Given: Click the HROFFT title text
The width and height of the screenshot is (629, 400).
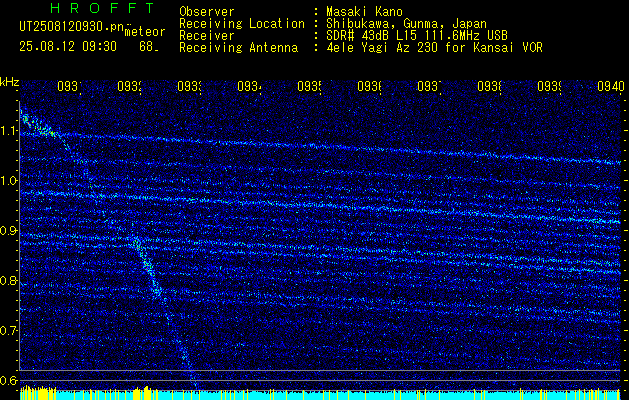Looking at the screenshot, I should [x=103, y=8].
